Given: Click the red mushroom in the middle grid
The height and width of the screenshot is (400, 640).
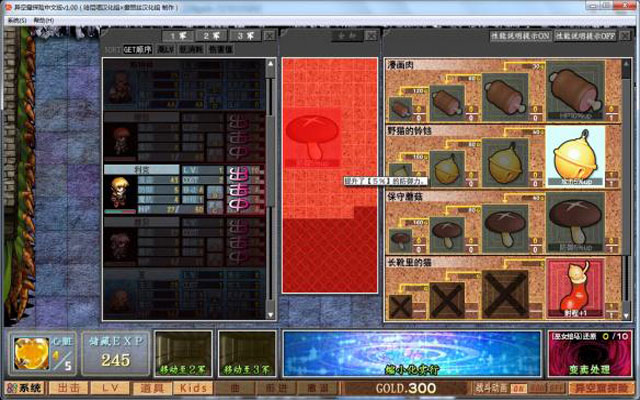Looking at the screenshot, I should click(312, 138).
